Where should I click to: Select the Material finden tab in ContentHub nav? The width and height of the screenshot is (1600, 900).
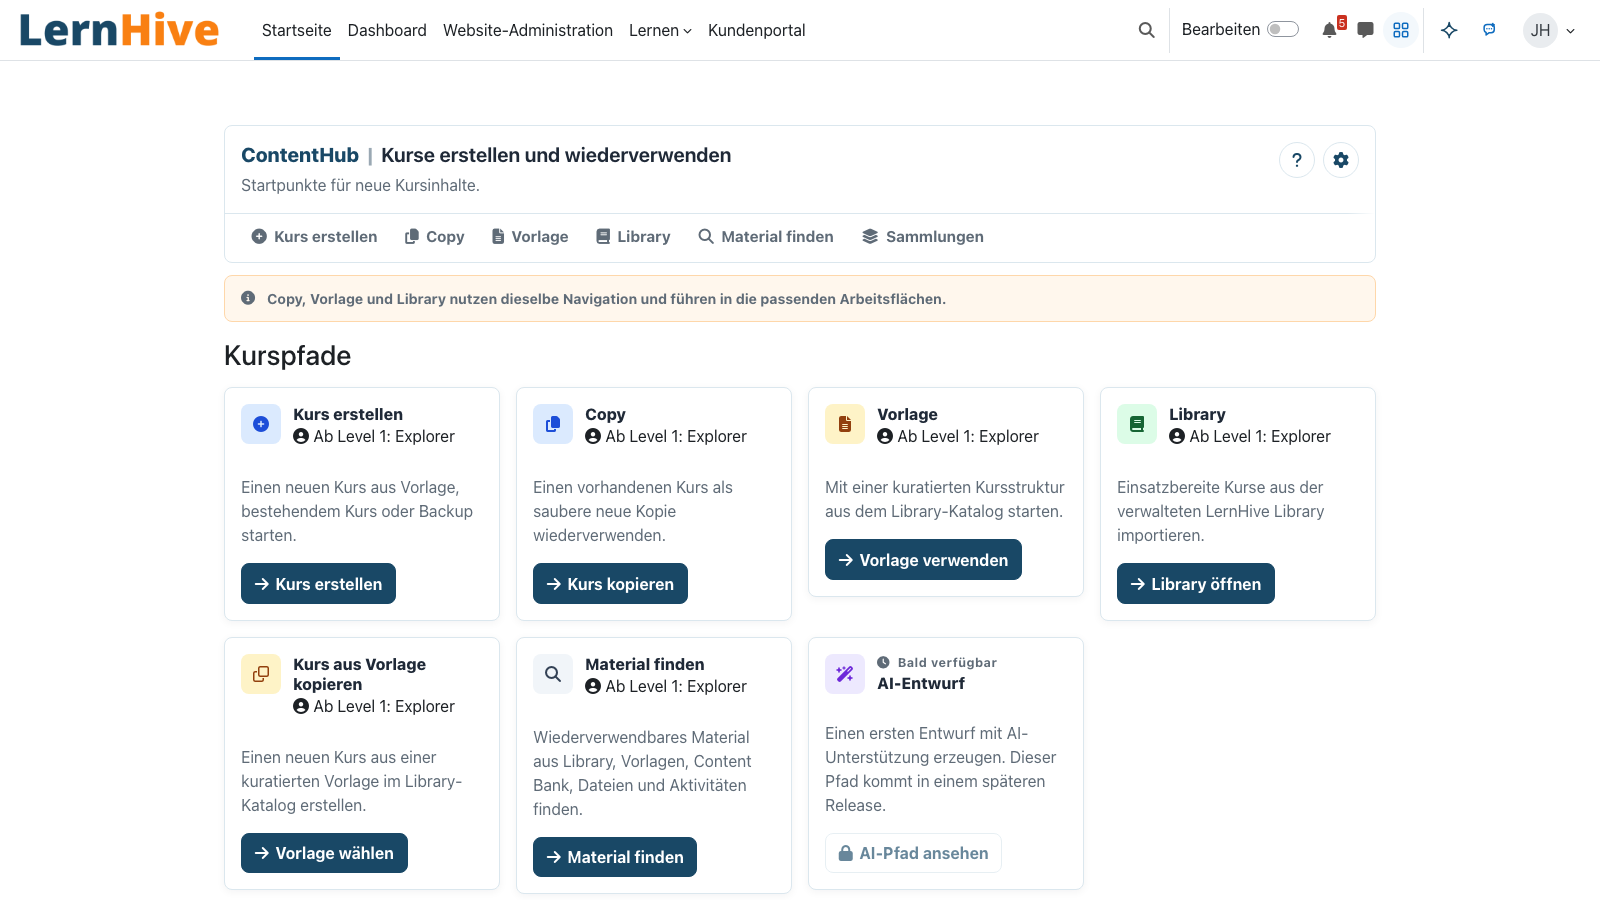pos(766,237)
